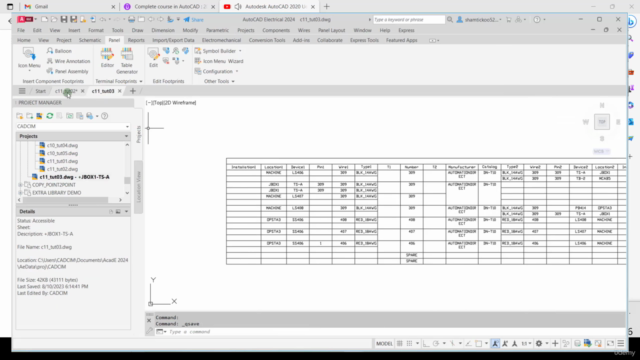Image resolution: width=640 pixels, height=360 pixels.
Task: Click the search magnifier icon in title bar
Action: click(450, 19)
